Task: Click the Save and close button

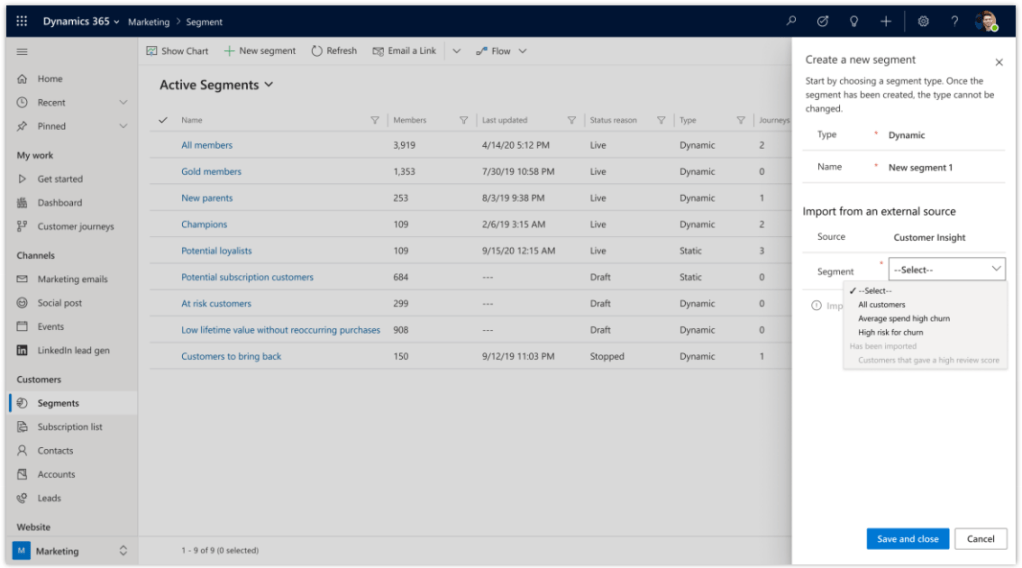Action: [907, 539]
